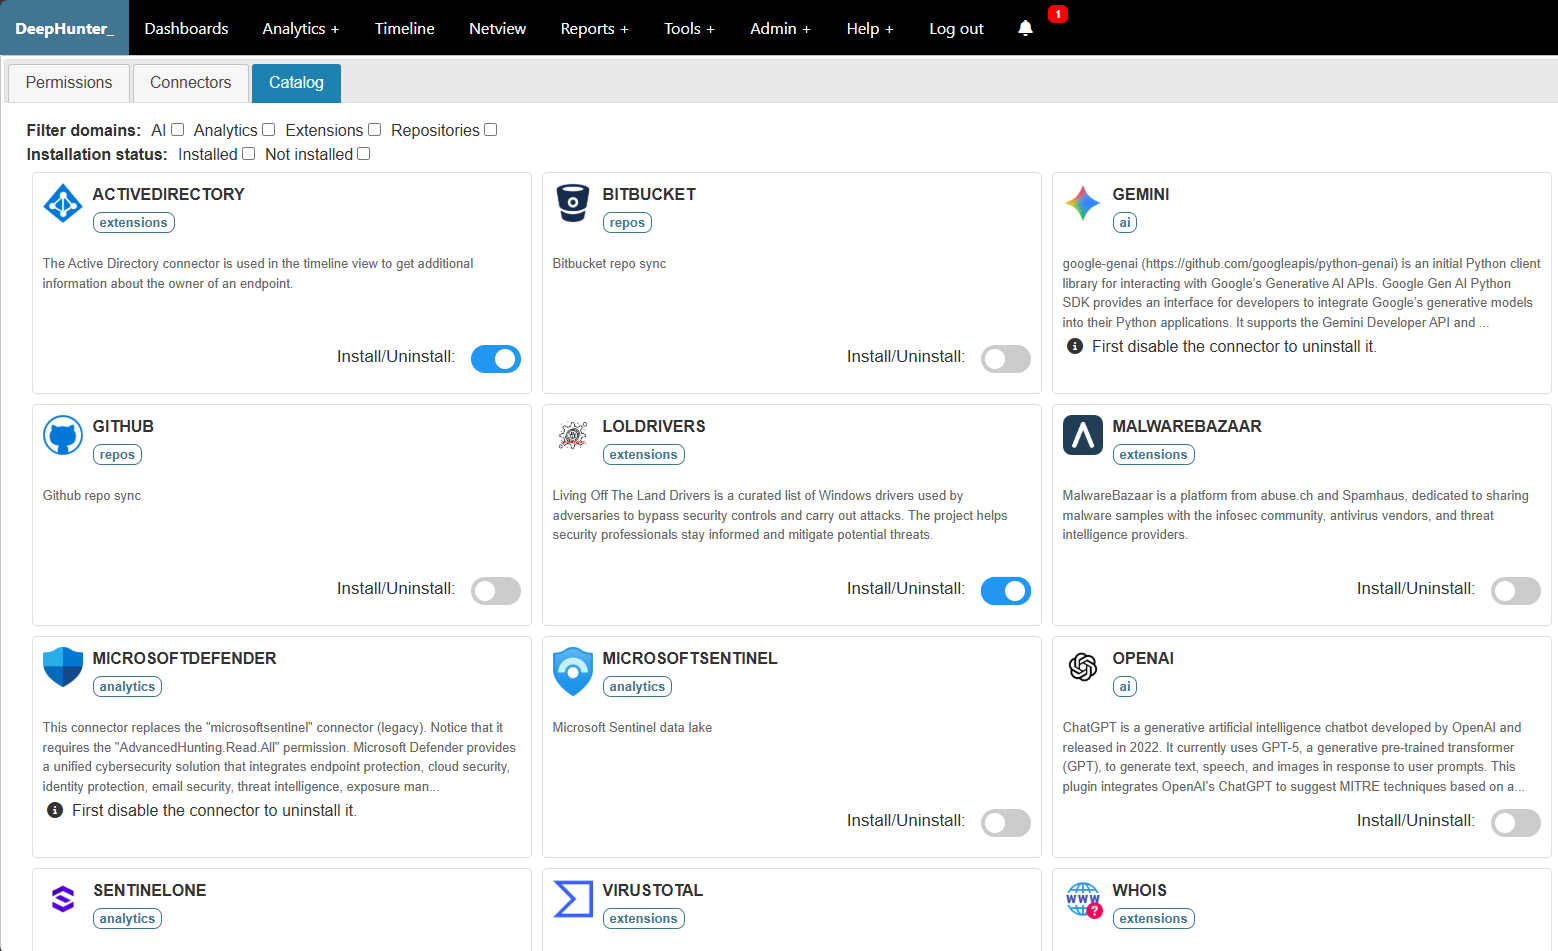Click the Log out link

click(957, 28)
